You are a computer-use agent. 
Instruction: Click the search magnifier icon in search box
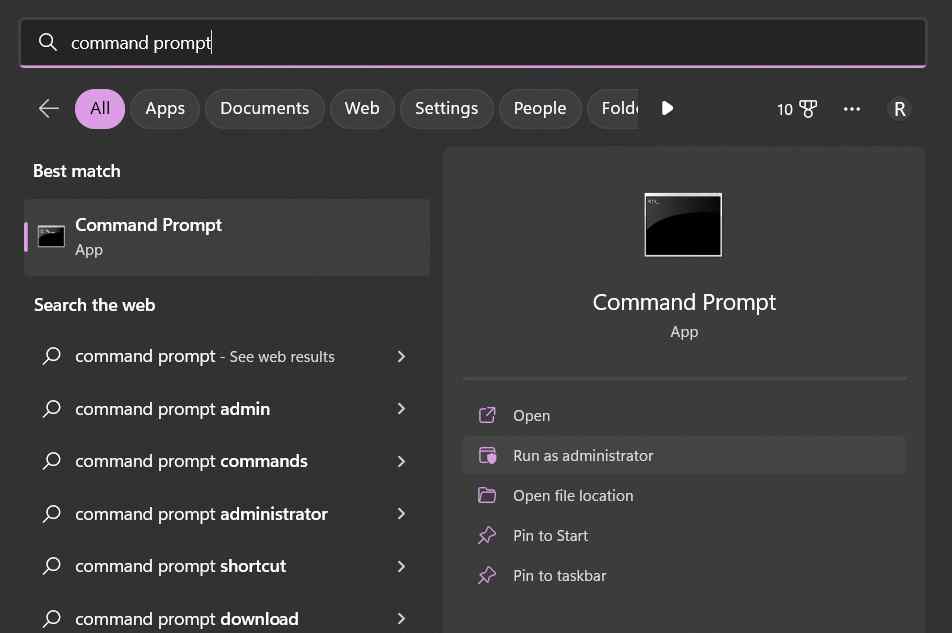[x=47, y=42]
